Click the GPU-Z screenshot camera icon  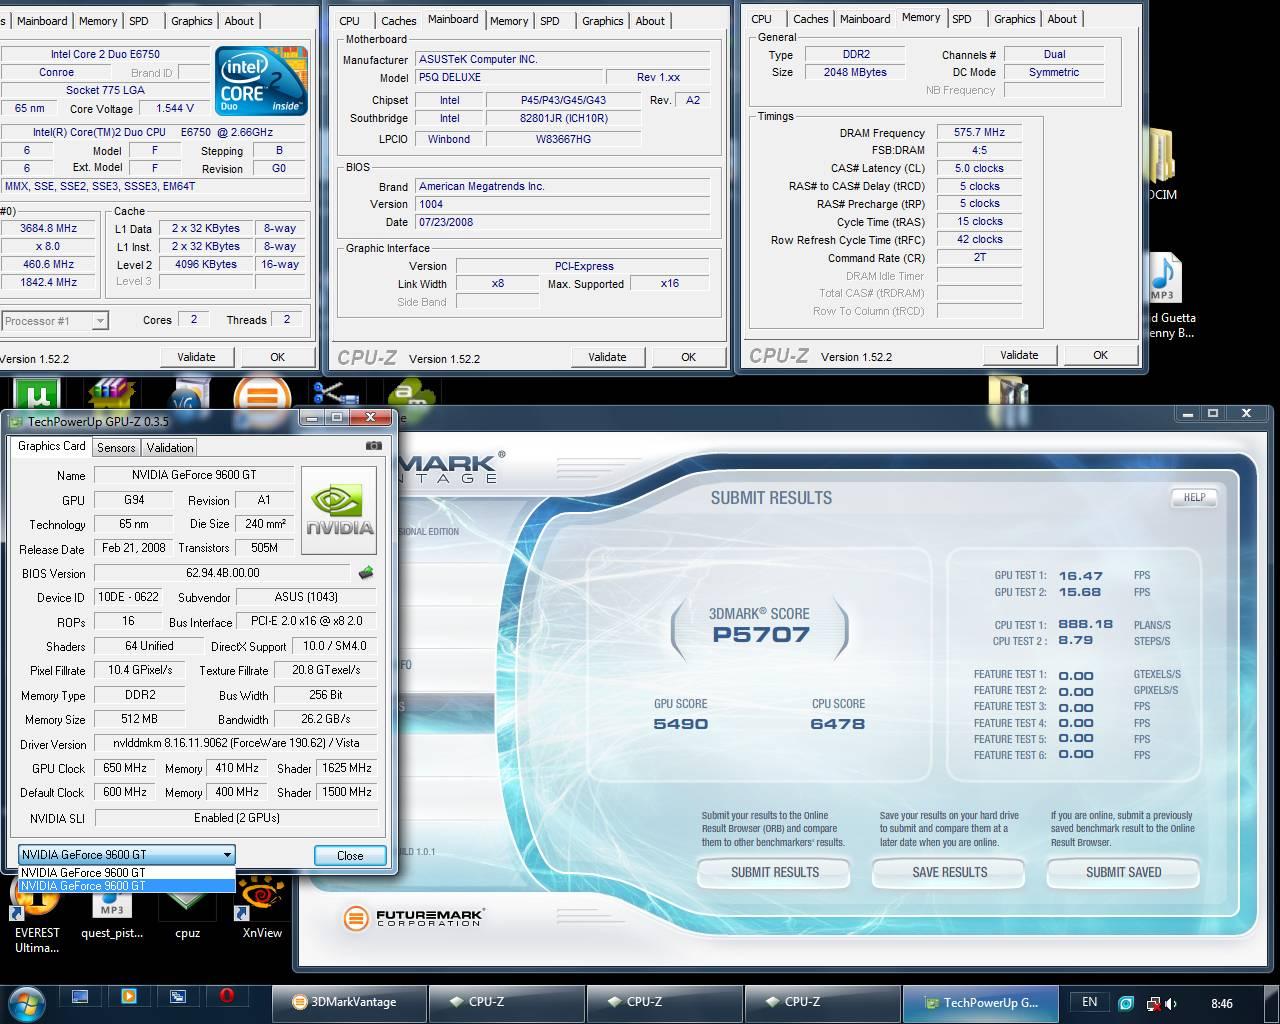373,446
